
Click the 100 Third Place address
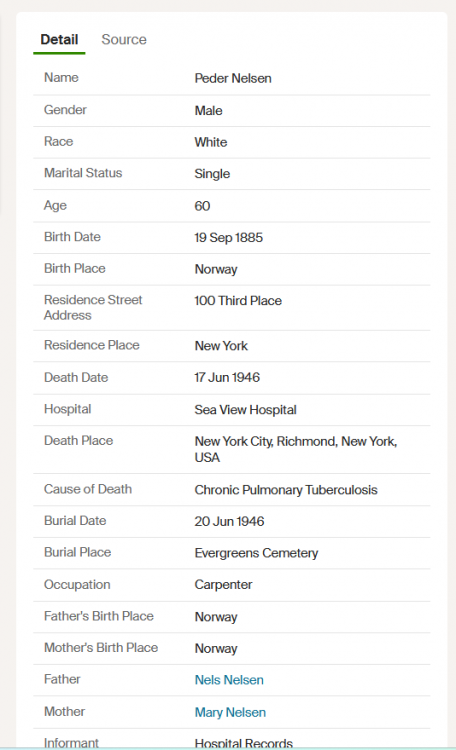(x=238, y=301)
